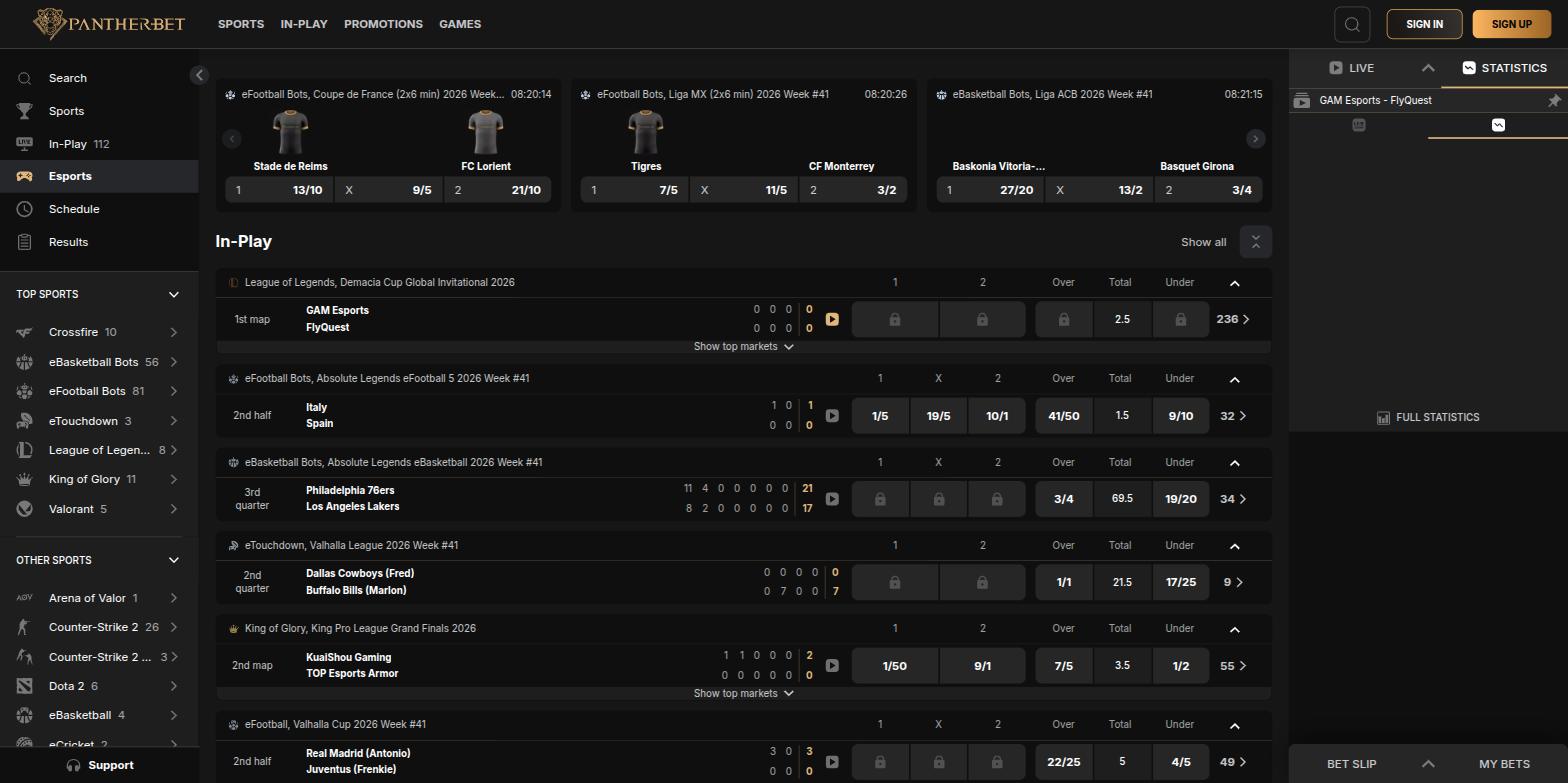The width and height of the screenshot is (1568, 783).
Task: Play the GAM Esports vs FlyQuest live stream icon
Action: [832, 319]
